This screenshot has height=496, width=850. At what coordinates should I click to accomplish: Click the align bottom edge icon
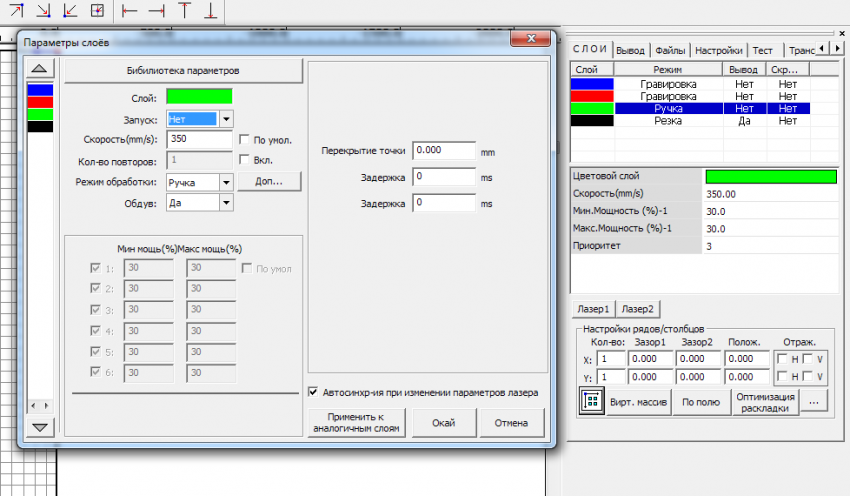tap(211, 11)
